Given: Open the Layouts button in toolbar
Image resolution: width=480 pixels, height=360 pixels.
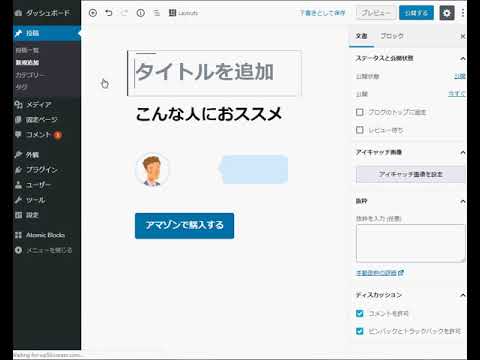Looking at the screenshot, I should pos(183,13).
